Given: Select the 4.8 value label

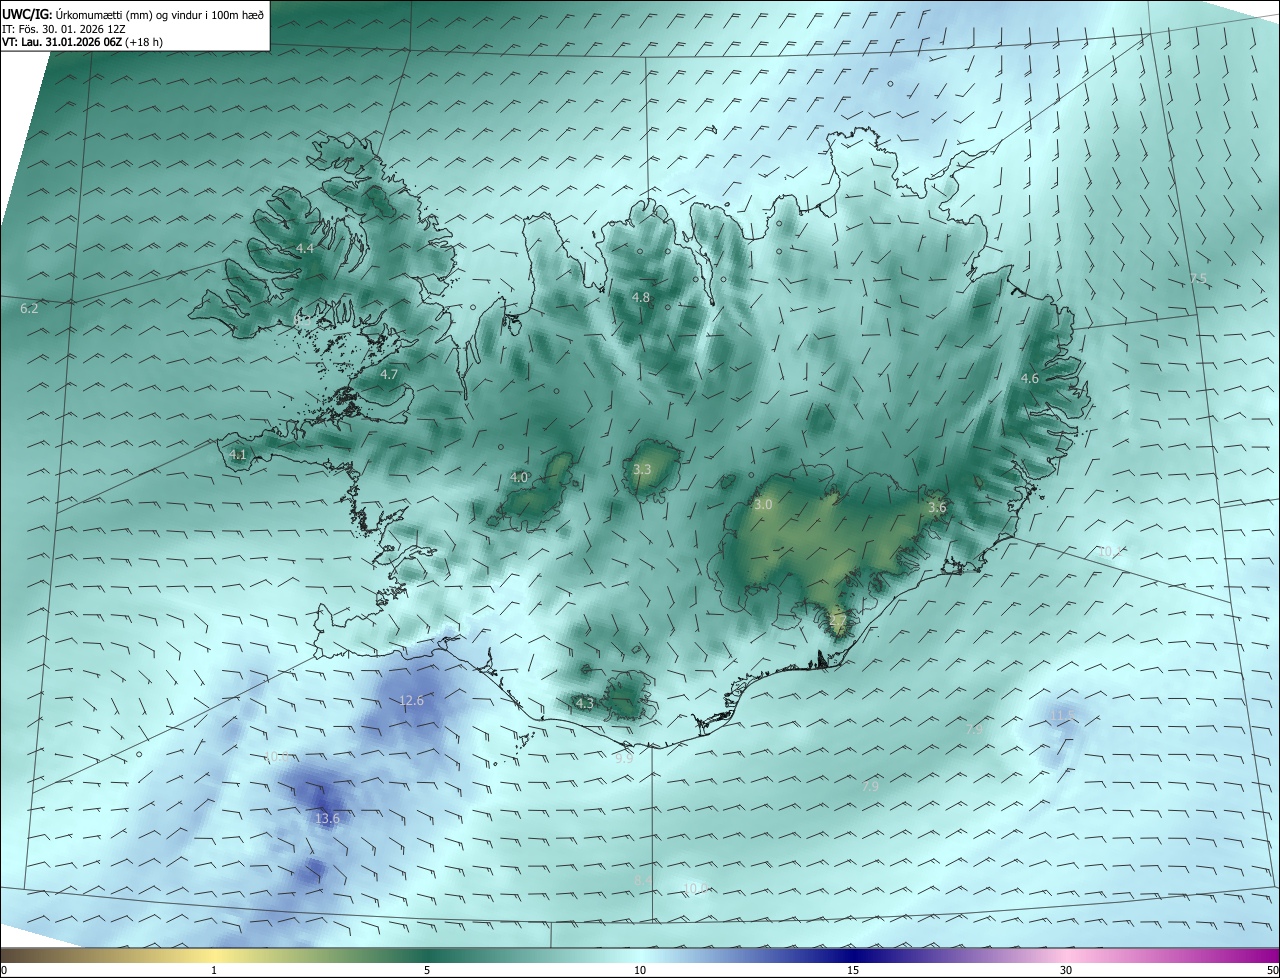Looking at the screenshot, I should 641,297.
